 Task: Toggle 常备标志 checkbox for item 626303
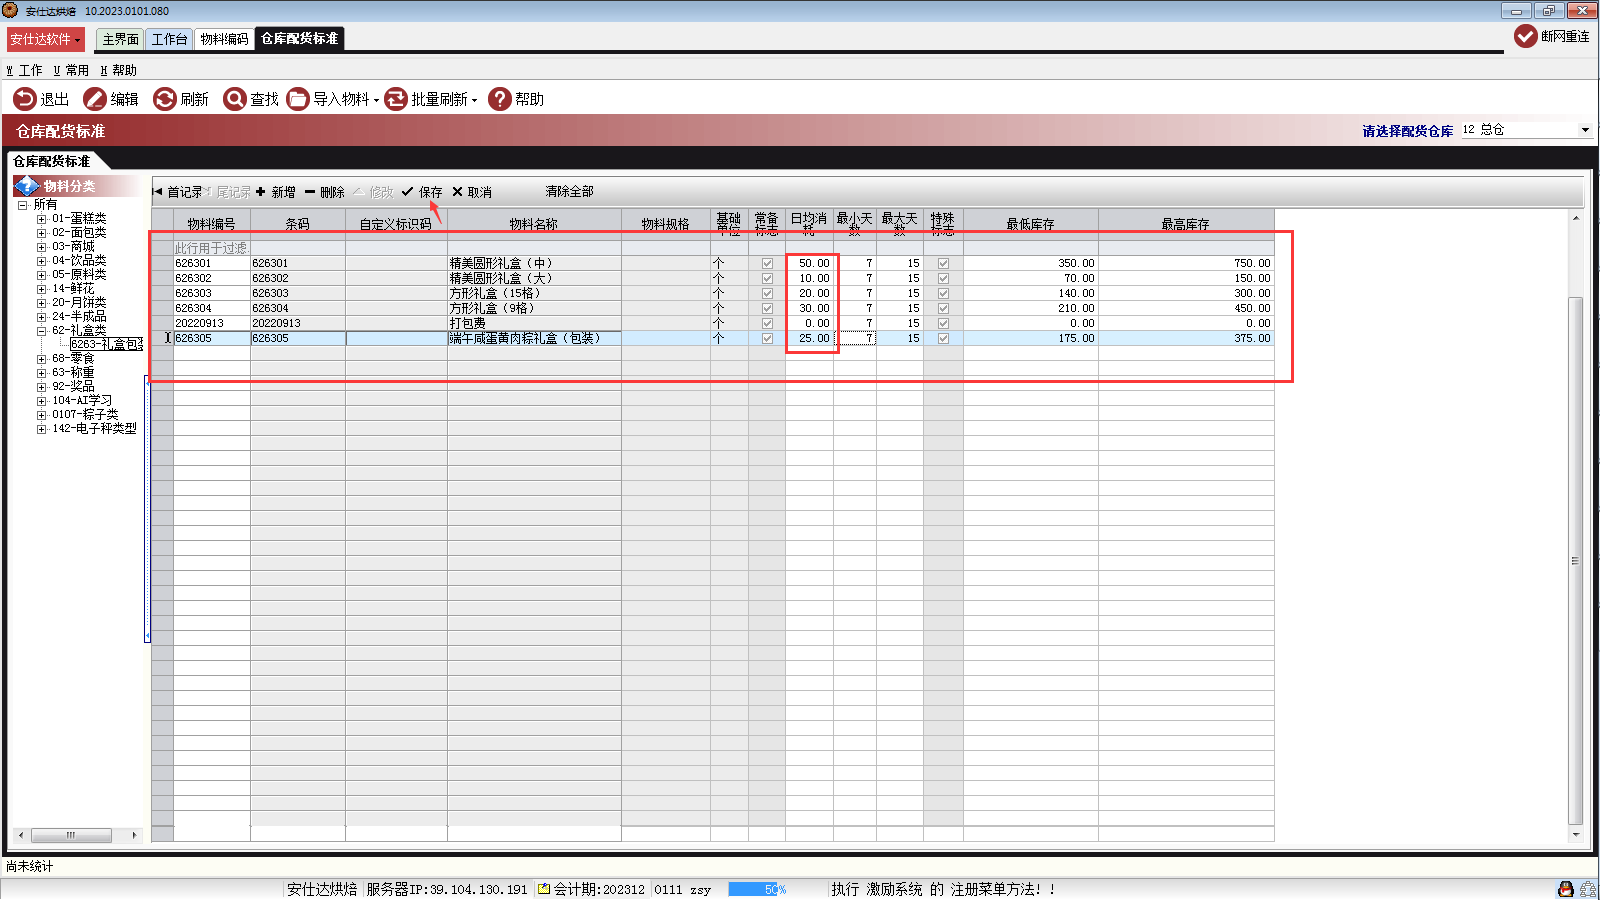(x=767, y=294)
